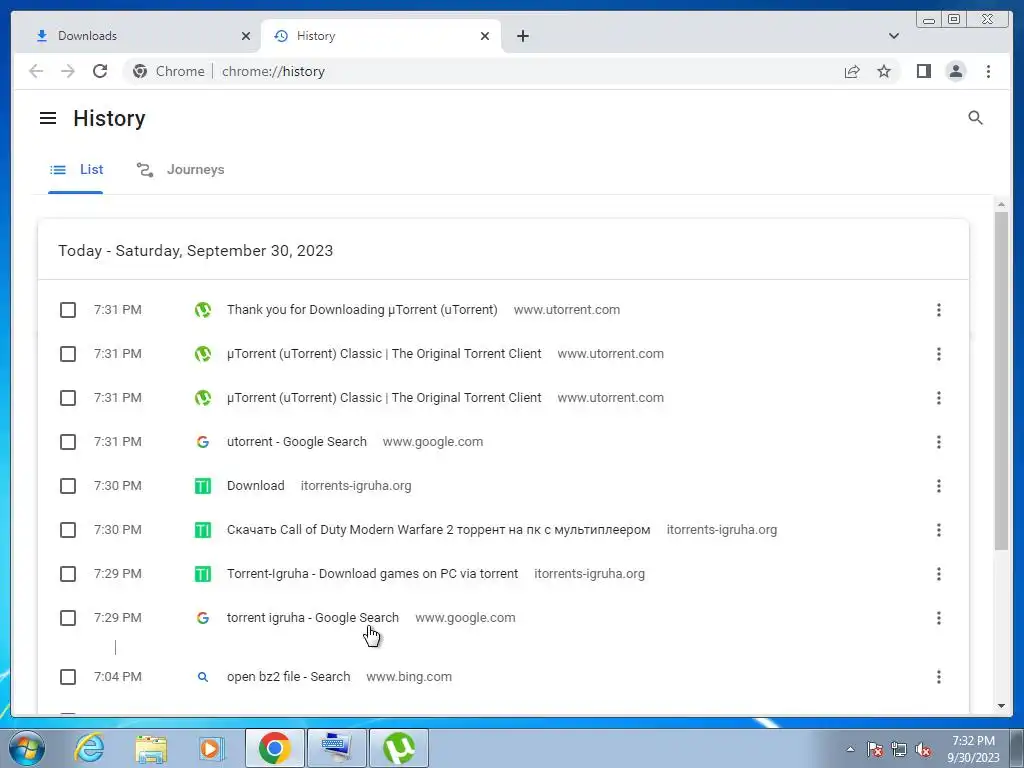Check the torrent igruha - Google Search entry
The height and width of the screenshot is (768, 1024).
click(x=68, y=618)
